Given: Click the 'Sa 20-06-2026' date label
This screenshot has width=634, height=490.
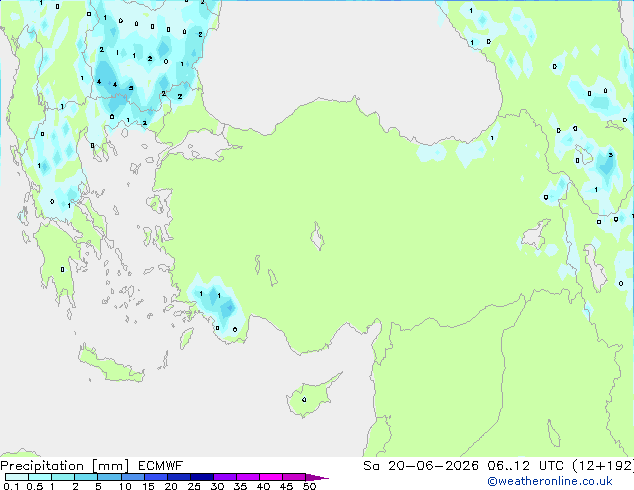Looking at the screenshot, I should coord(421,466).
